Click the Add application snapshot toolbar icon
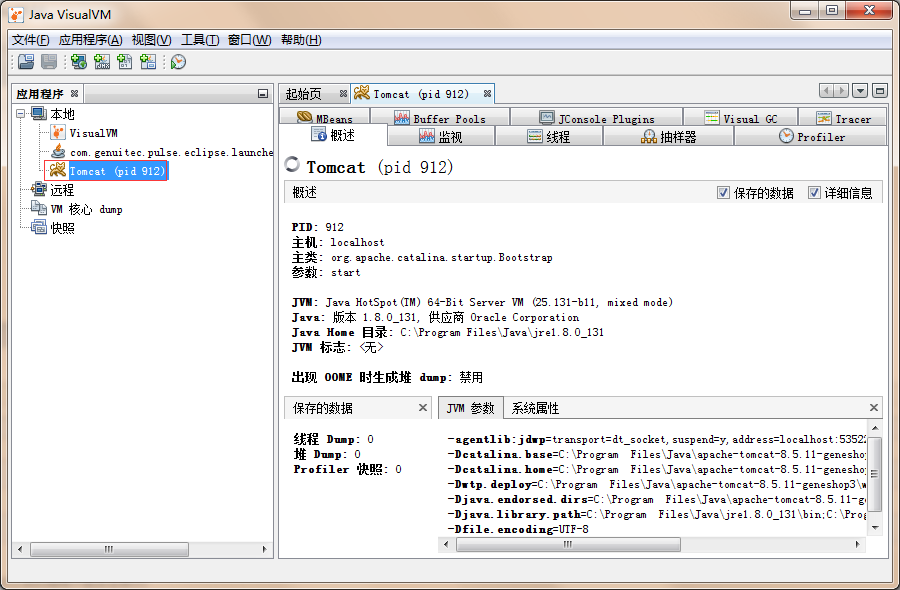Image resolution: width=900 pixels, height=590 pixels. point(148,61)
